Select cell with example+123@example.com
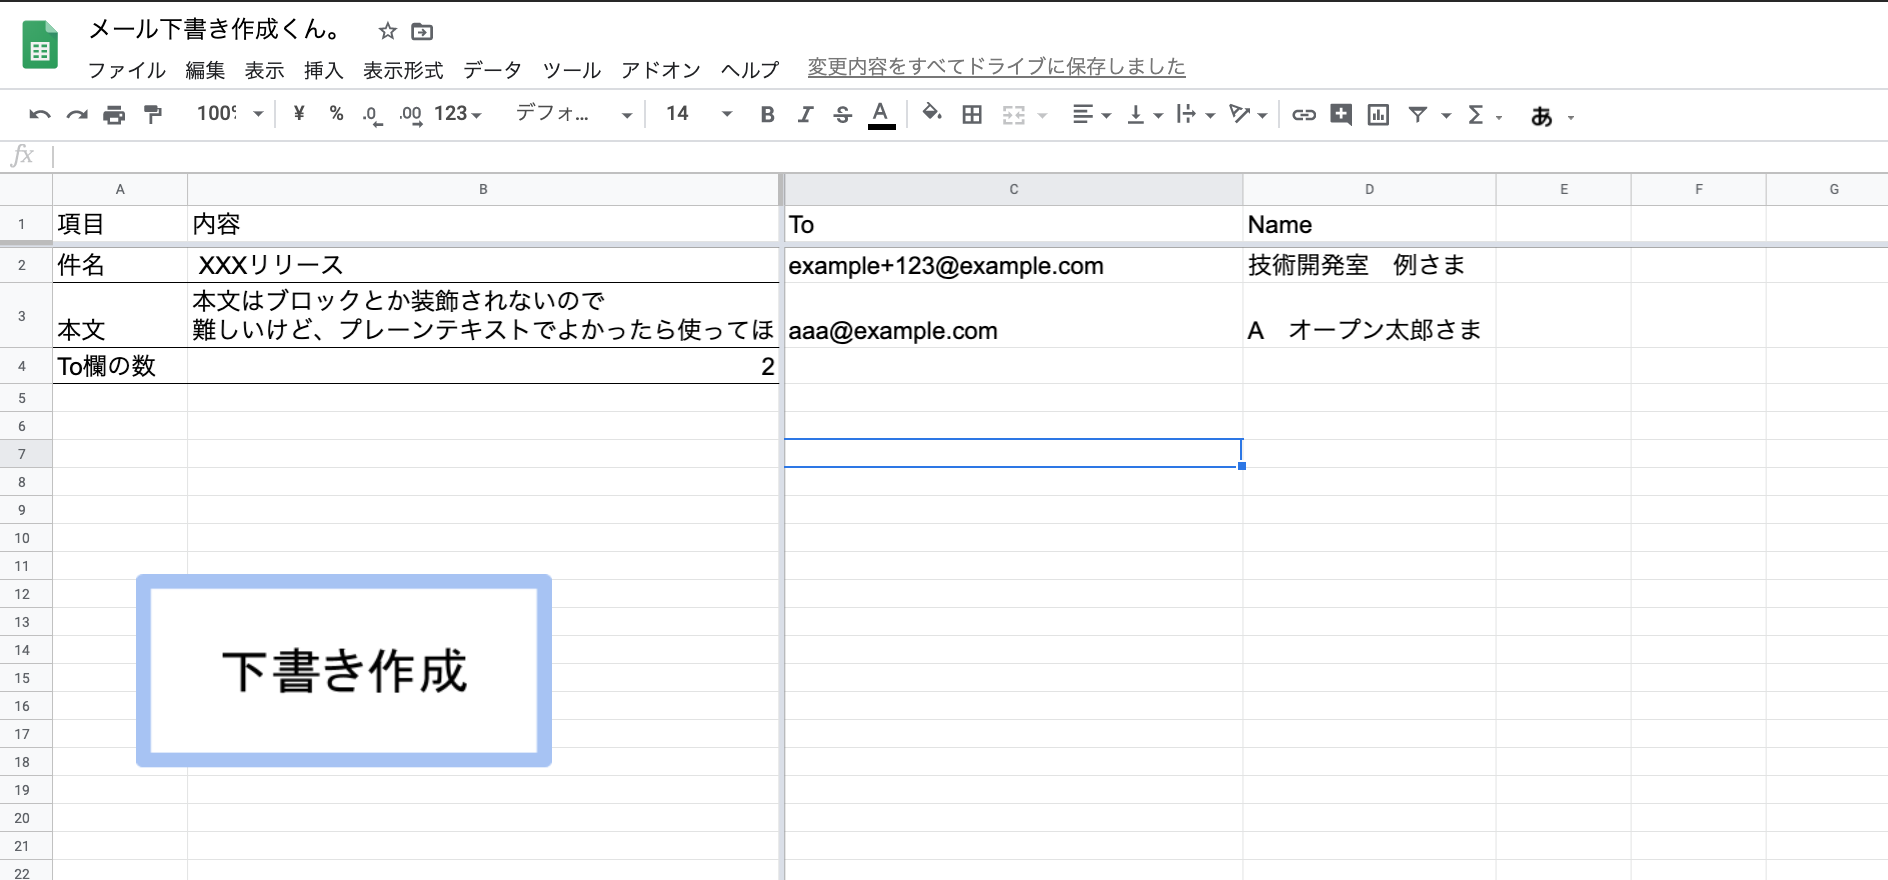 pos(1013,266)
